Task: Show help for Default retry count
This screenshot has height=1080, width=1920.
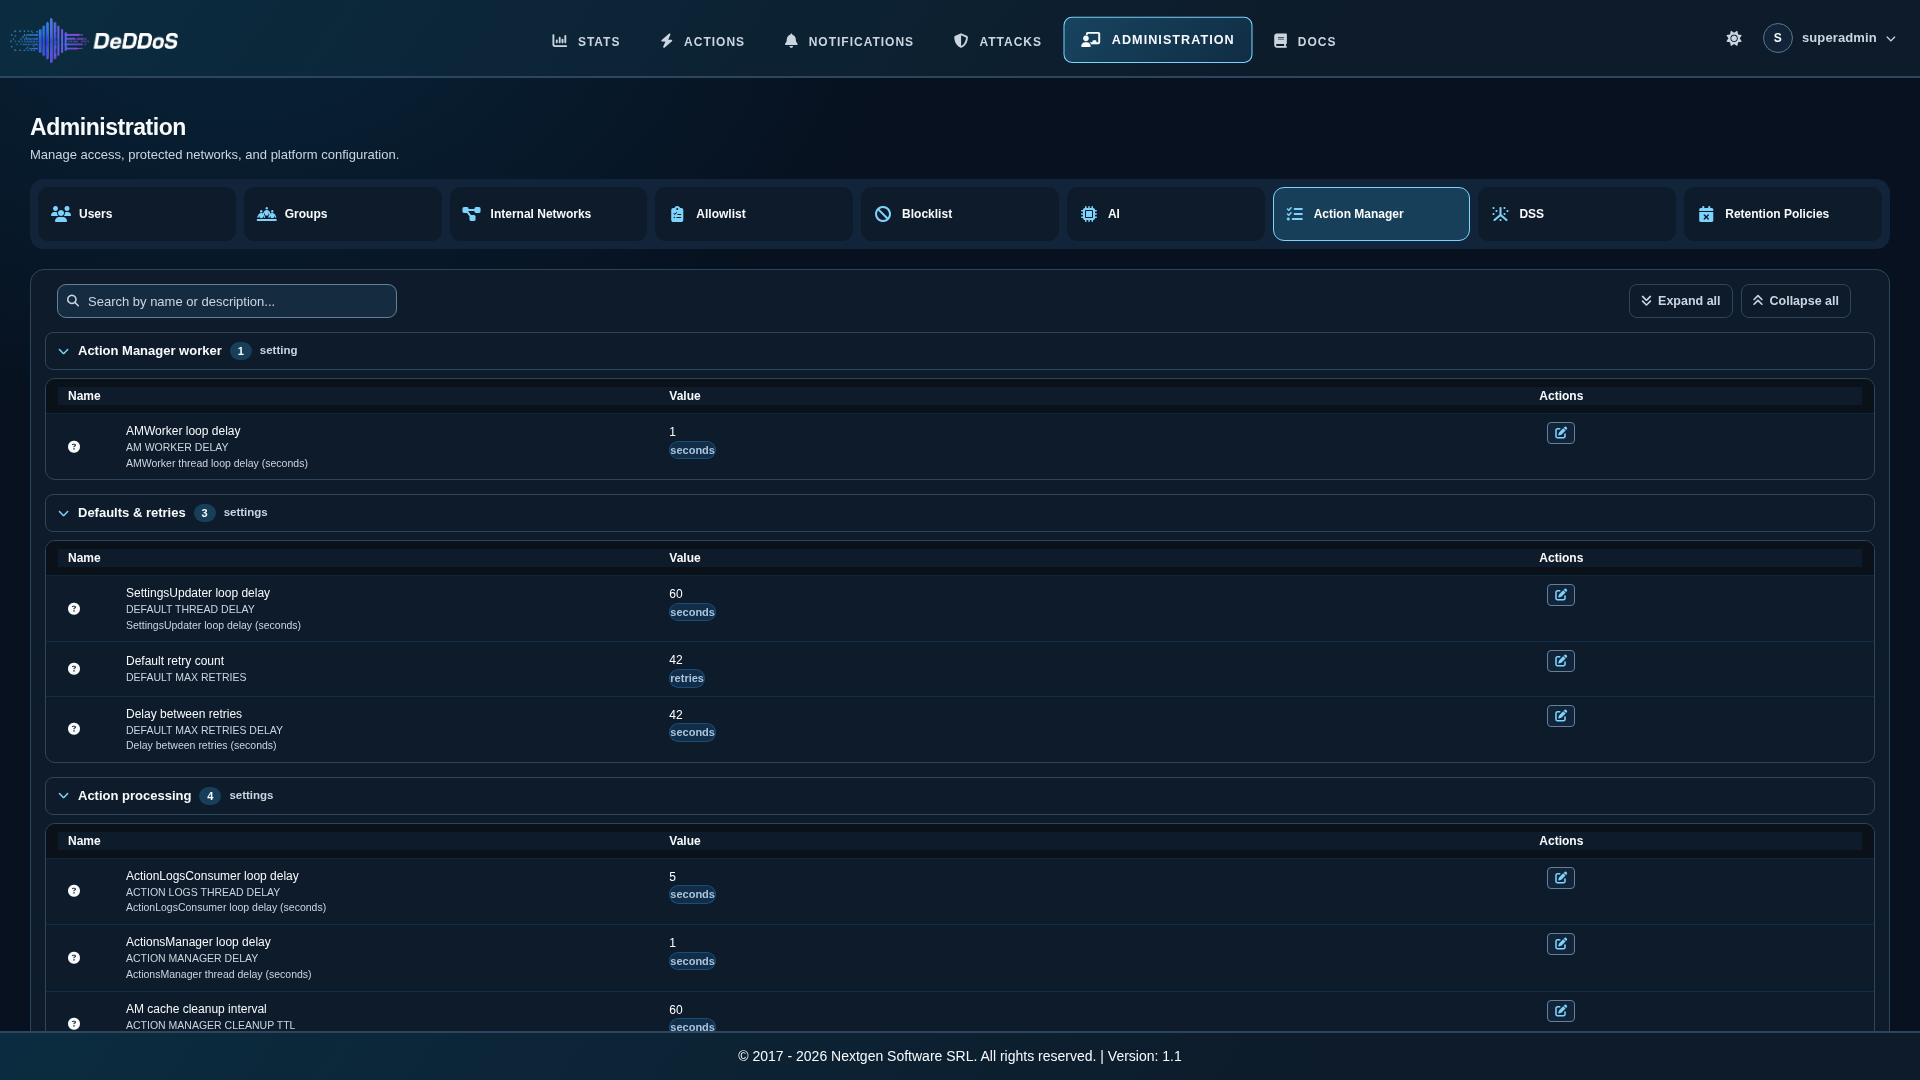Action: [x=74, y=669]
